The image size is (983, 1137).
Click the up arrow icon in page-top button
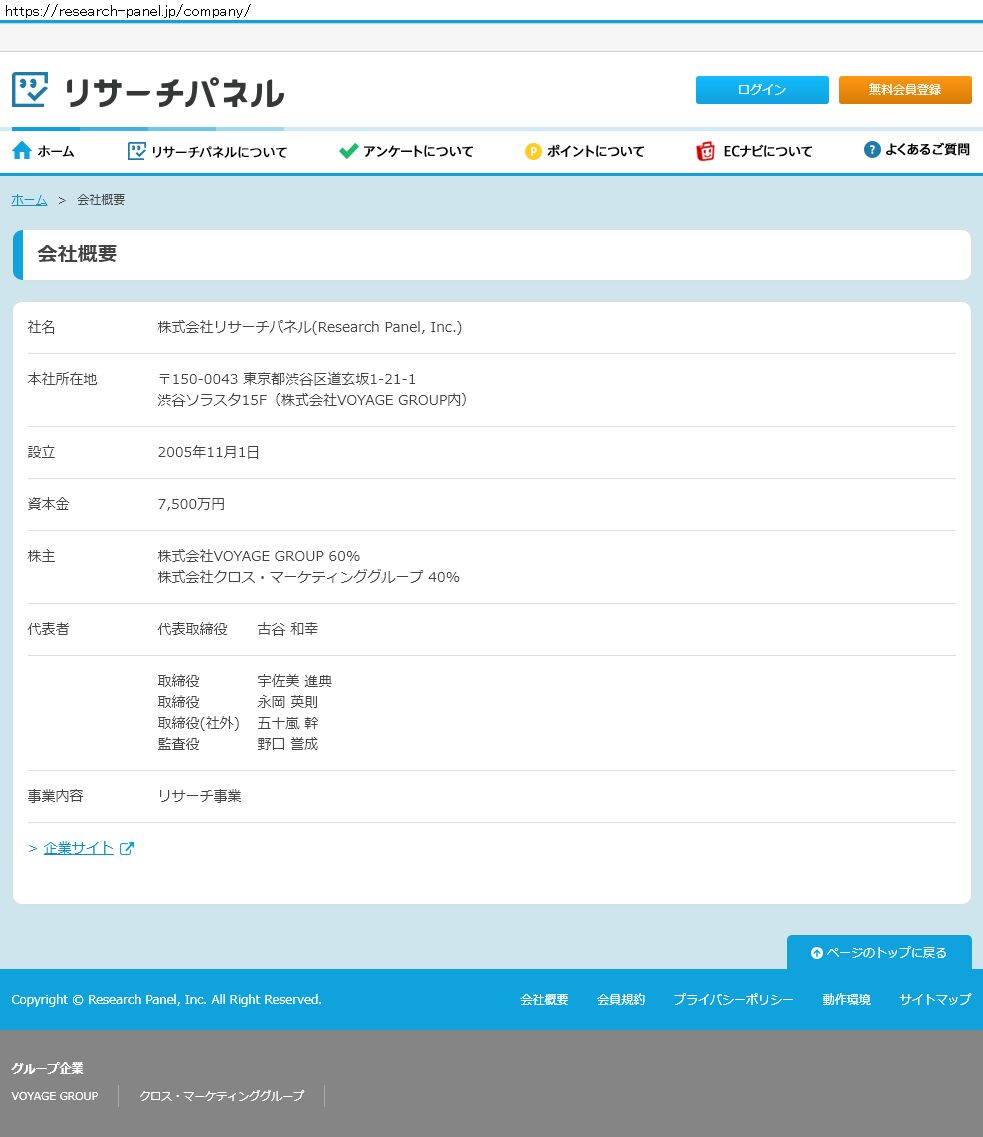pos(816,953)
